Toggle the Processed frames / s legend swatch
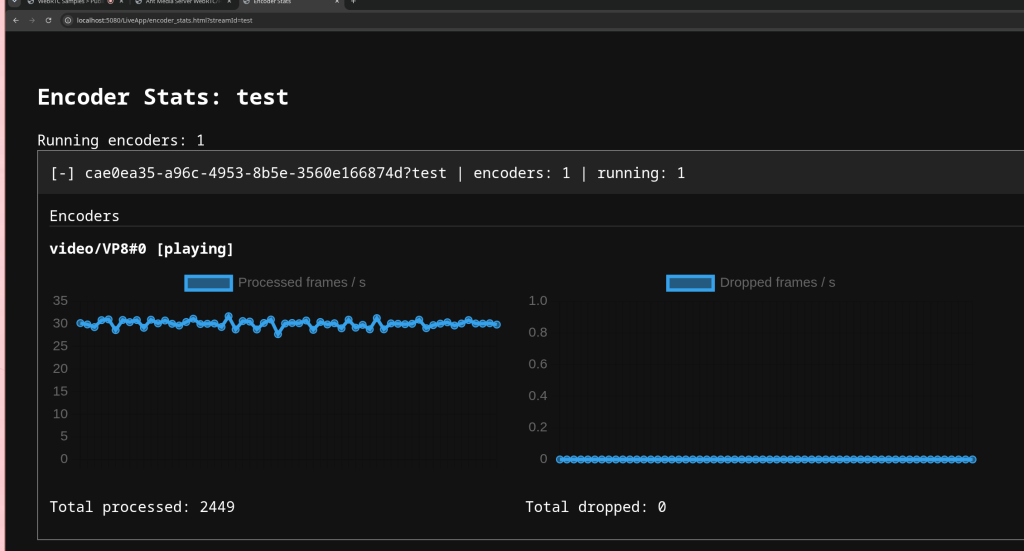 coord(208,283)
